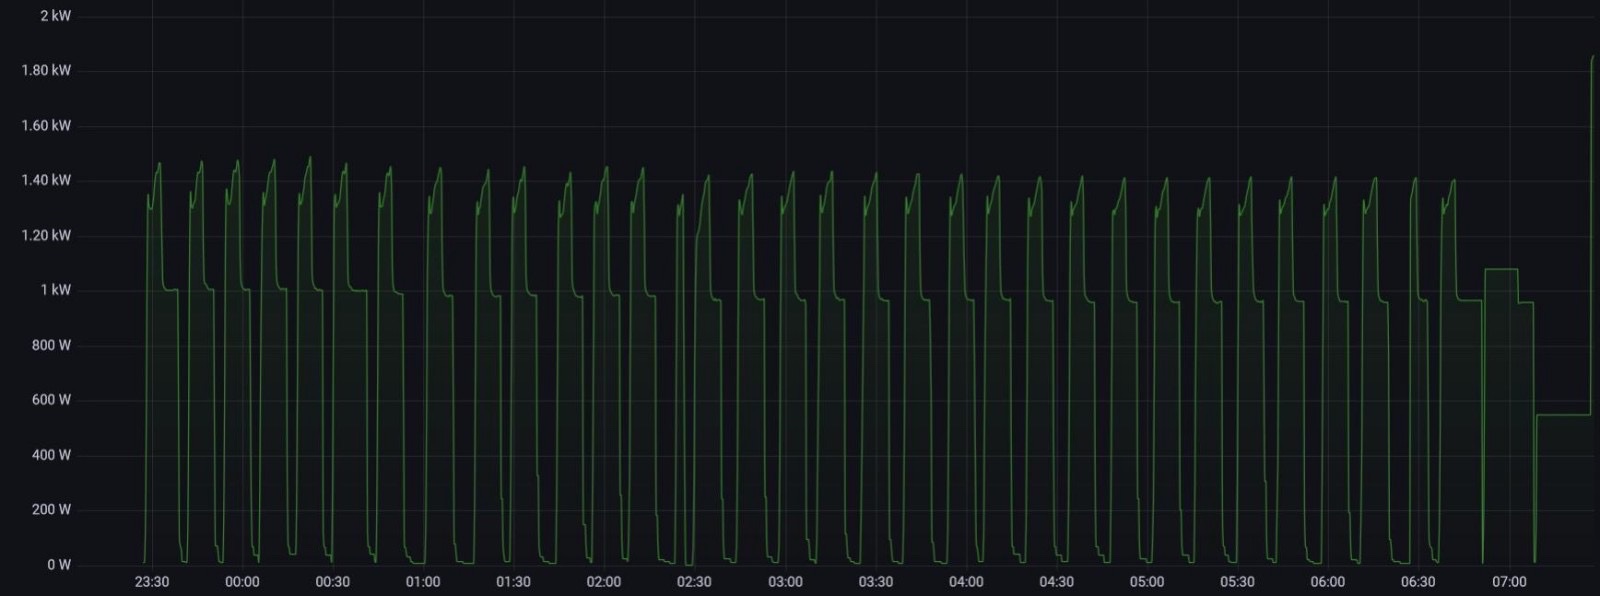This screenshot has width=1600, height=596.
Task: Click the 04:30 time axis label
Action: tap(1057, 582)
